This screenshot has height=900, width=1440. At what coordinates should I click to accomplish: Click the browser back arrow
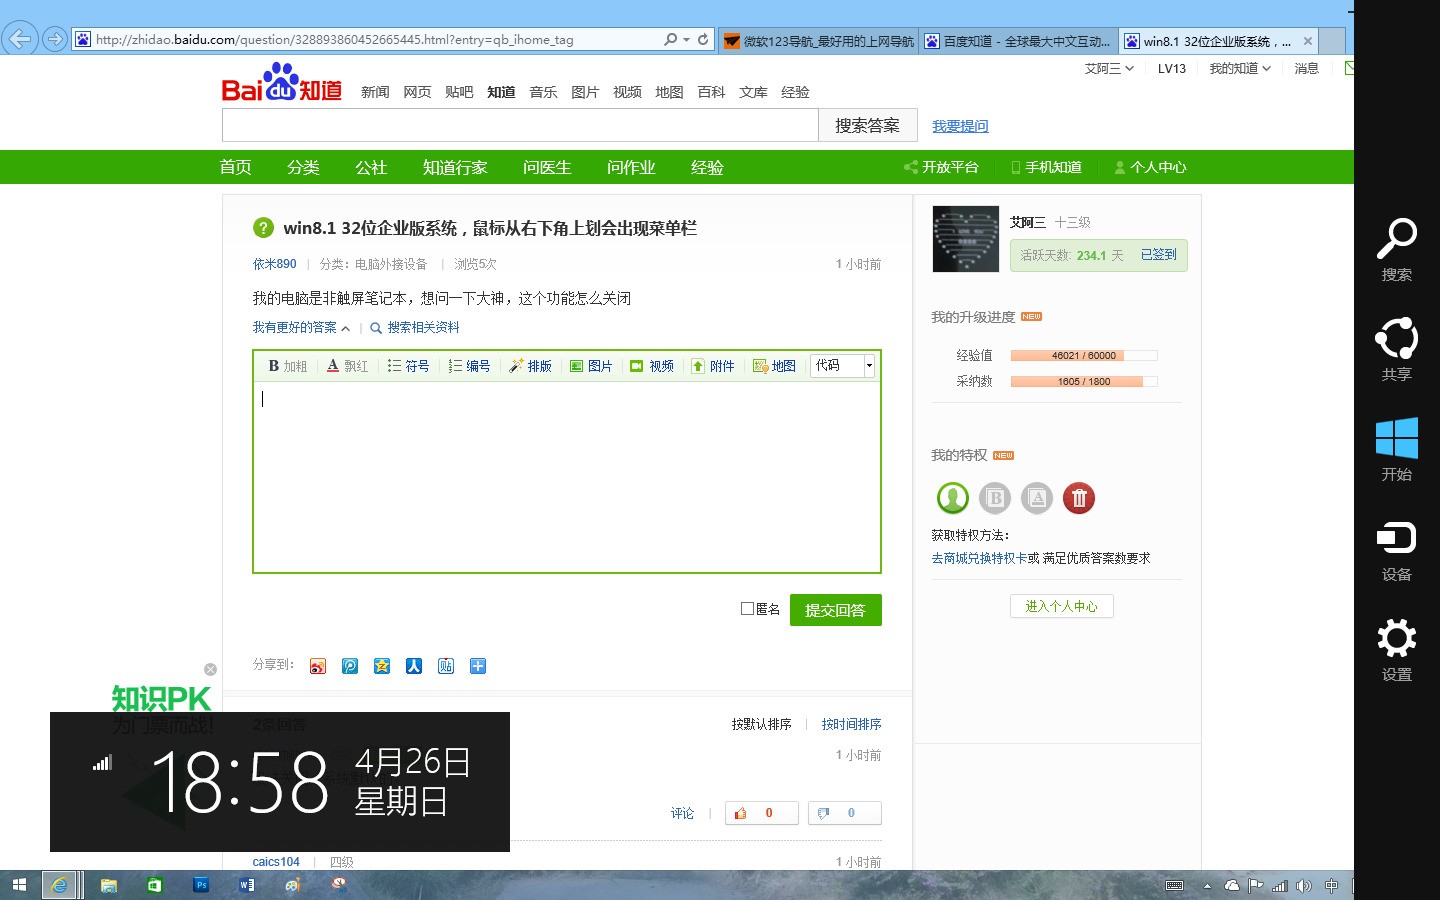click(20, 39)
